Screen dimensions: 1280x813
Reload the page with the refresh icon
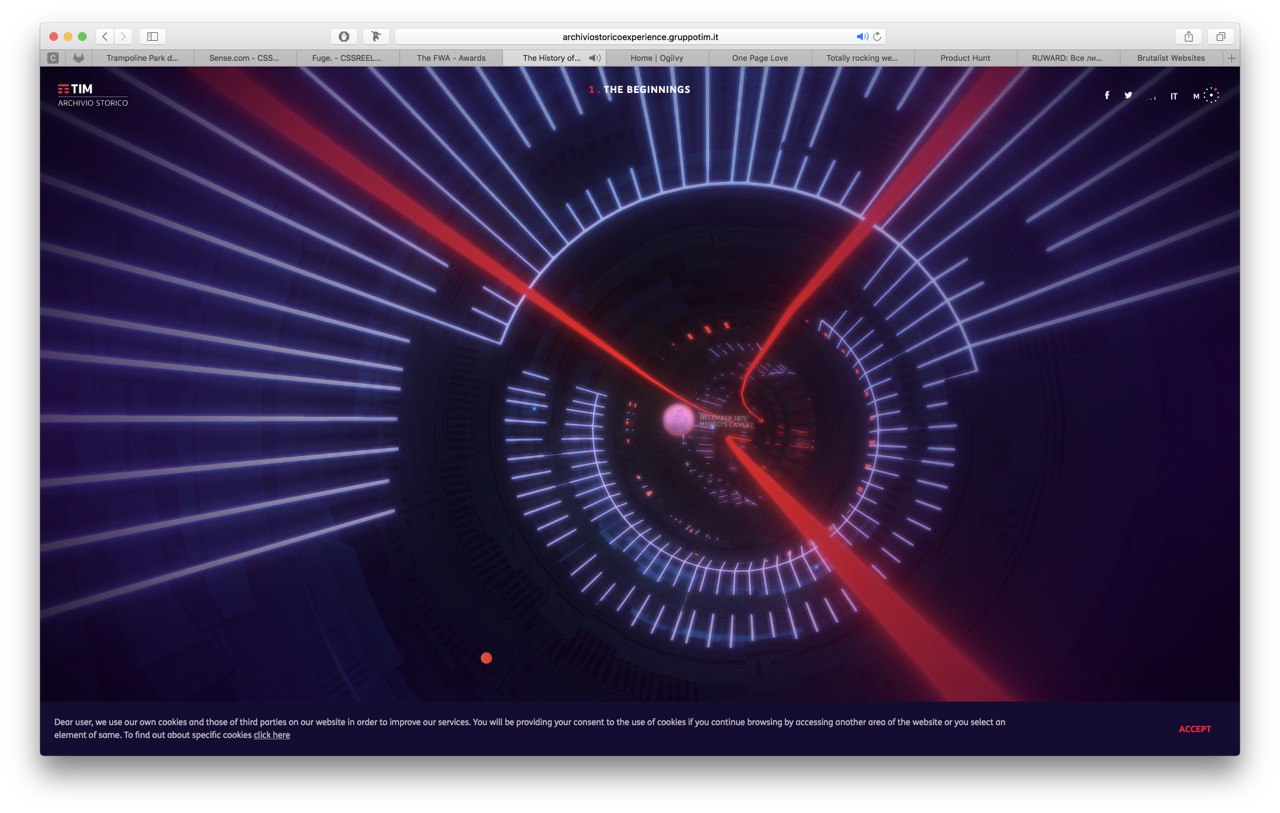(x=877, y=36)
